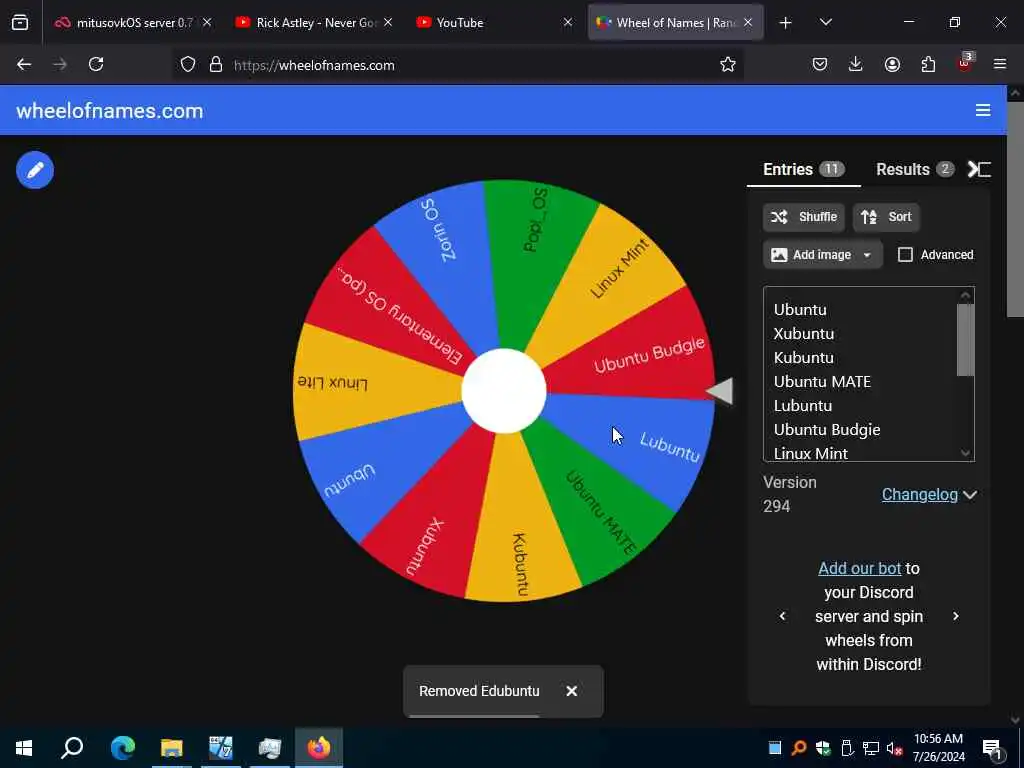This screenshot has height=768, width=1024.
Task: Hide the entries panel with collapse icon
Action: (x=979, y=169)
